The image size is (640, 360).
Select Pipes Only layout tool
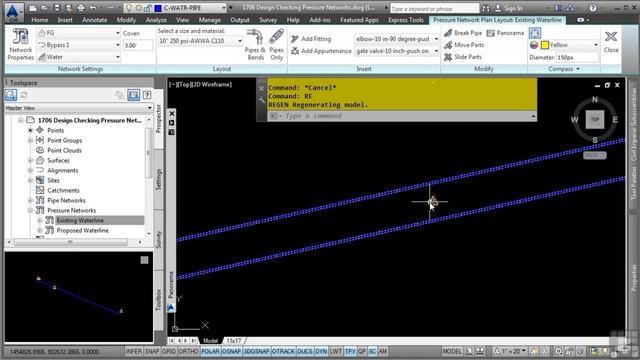(276, 45)
